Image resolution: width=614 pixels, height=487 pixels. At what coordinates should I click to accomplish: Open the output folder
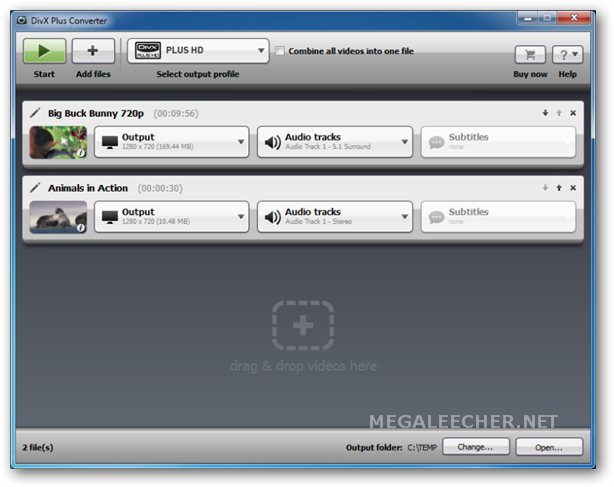coord(549,447)
